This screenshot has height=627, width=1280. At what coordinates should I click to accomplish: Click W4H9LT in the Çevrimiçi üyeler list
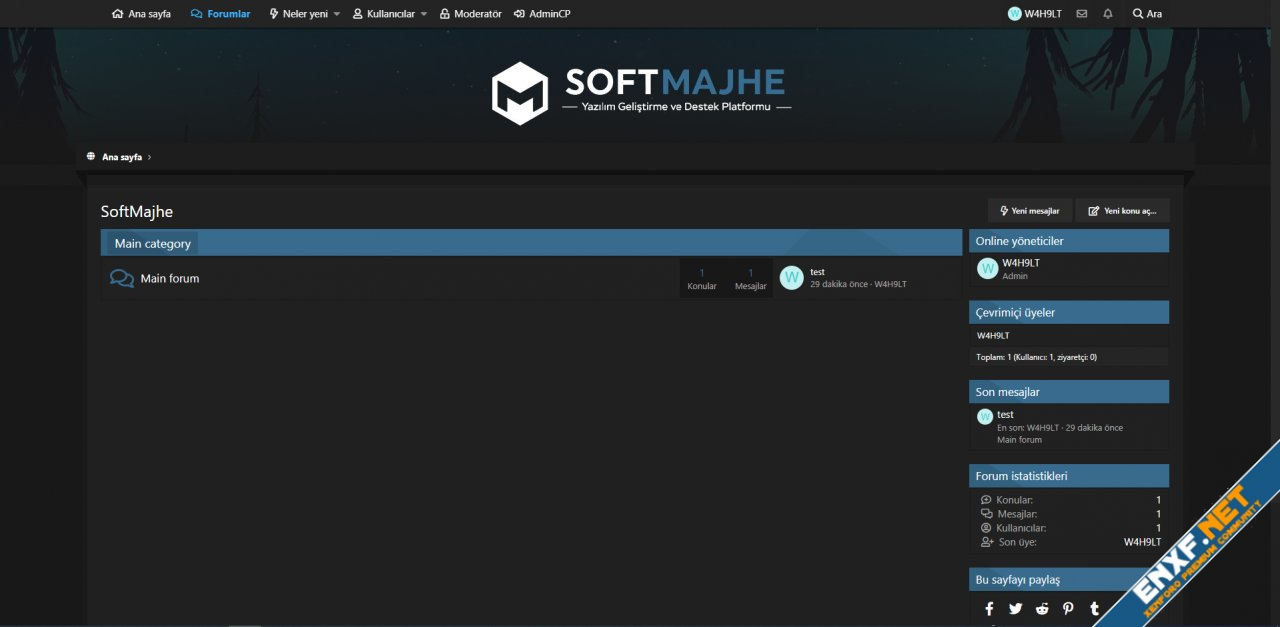(993, 335)
